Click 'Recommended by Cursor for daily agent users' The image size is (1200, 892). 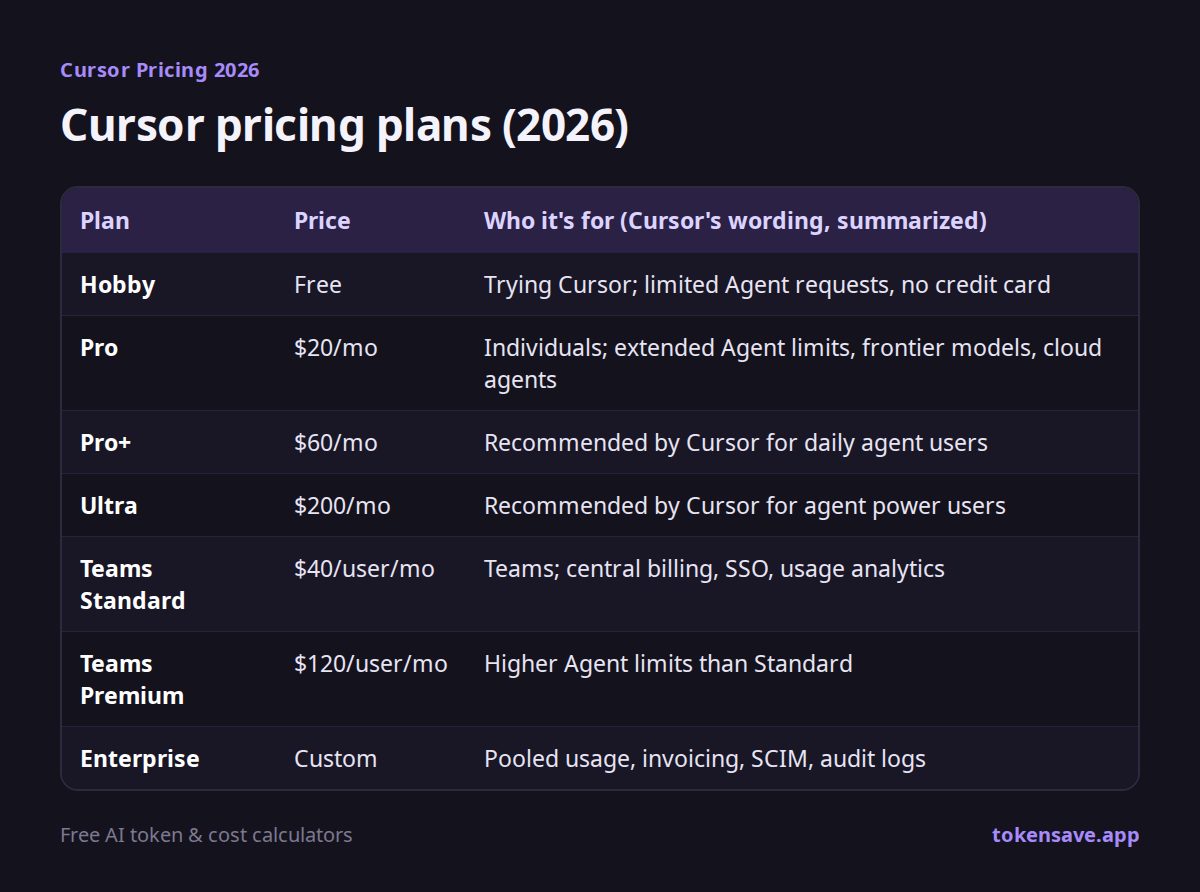[x=736, y=443]
